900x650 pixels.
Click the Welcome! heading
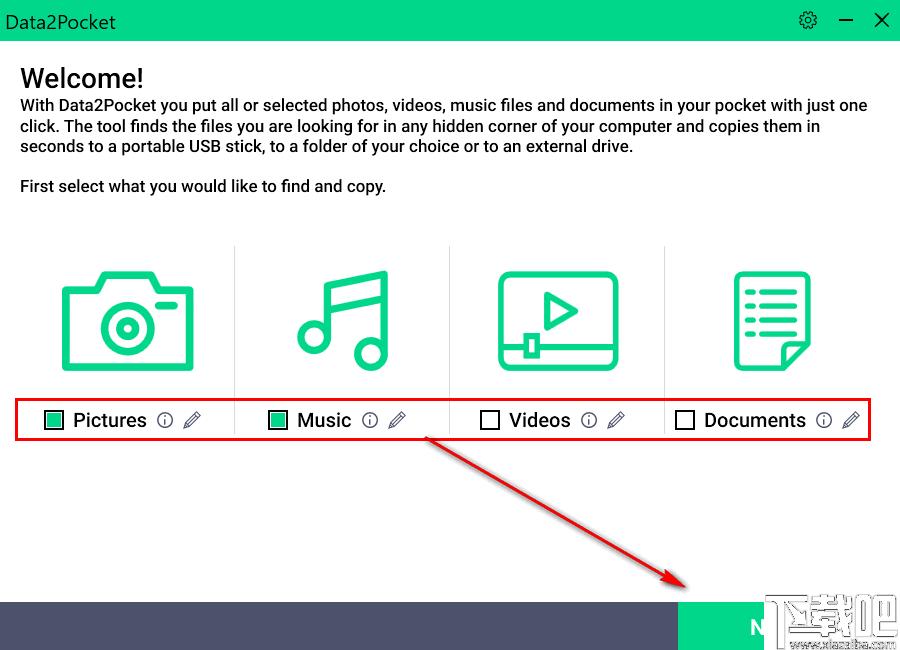pyautogui.click(x=82, y=78)
